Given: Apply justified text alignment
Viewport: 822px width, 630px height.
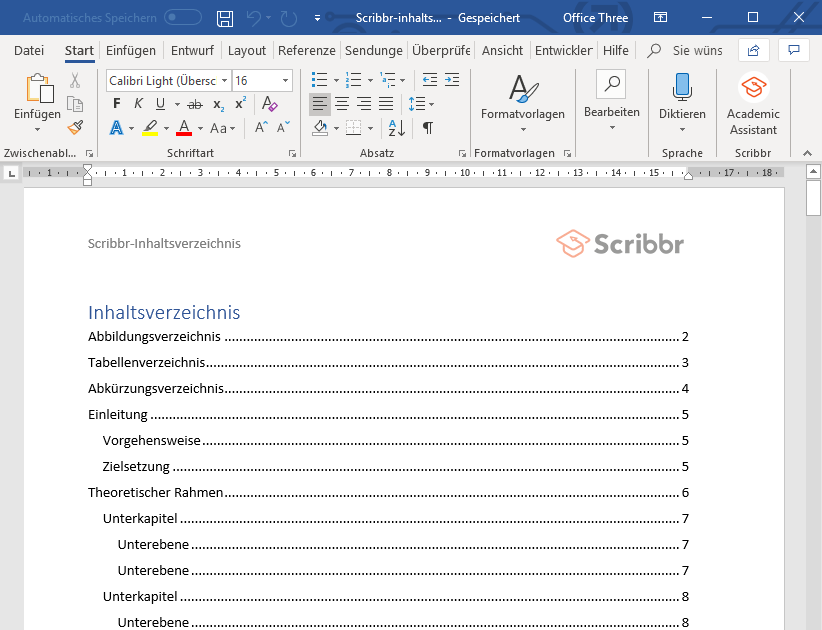Looking at the screenshot, I should [x=386, y=104].
